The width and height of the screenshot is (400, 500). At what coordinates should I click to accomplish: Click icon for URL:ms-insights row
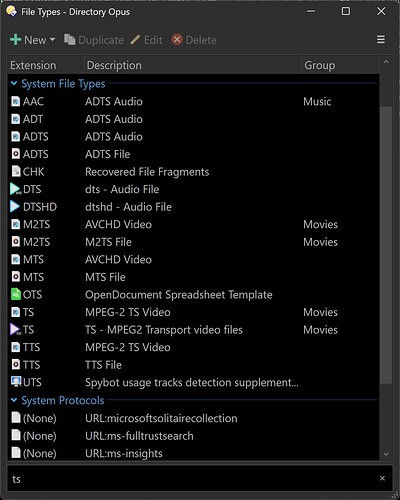[x=16, y=452]
